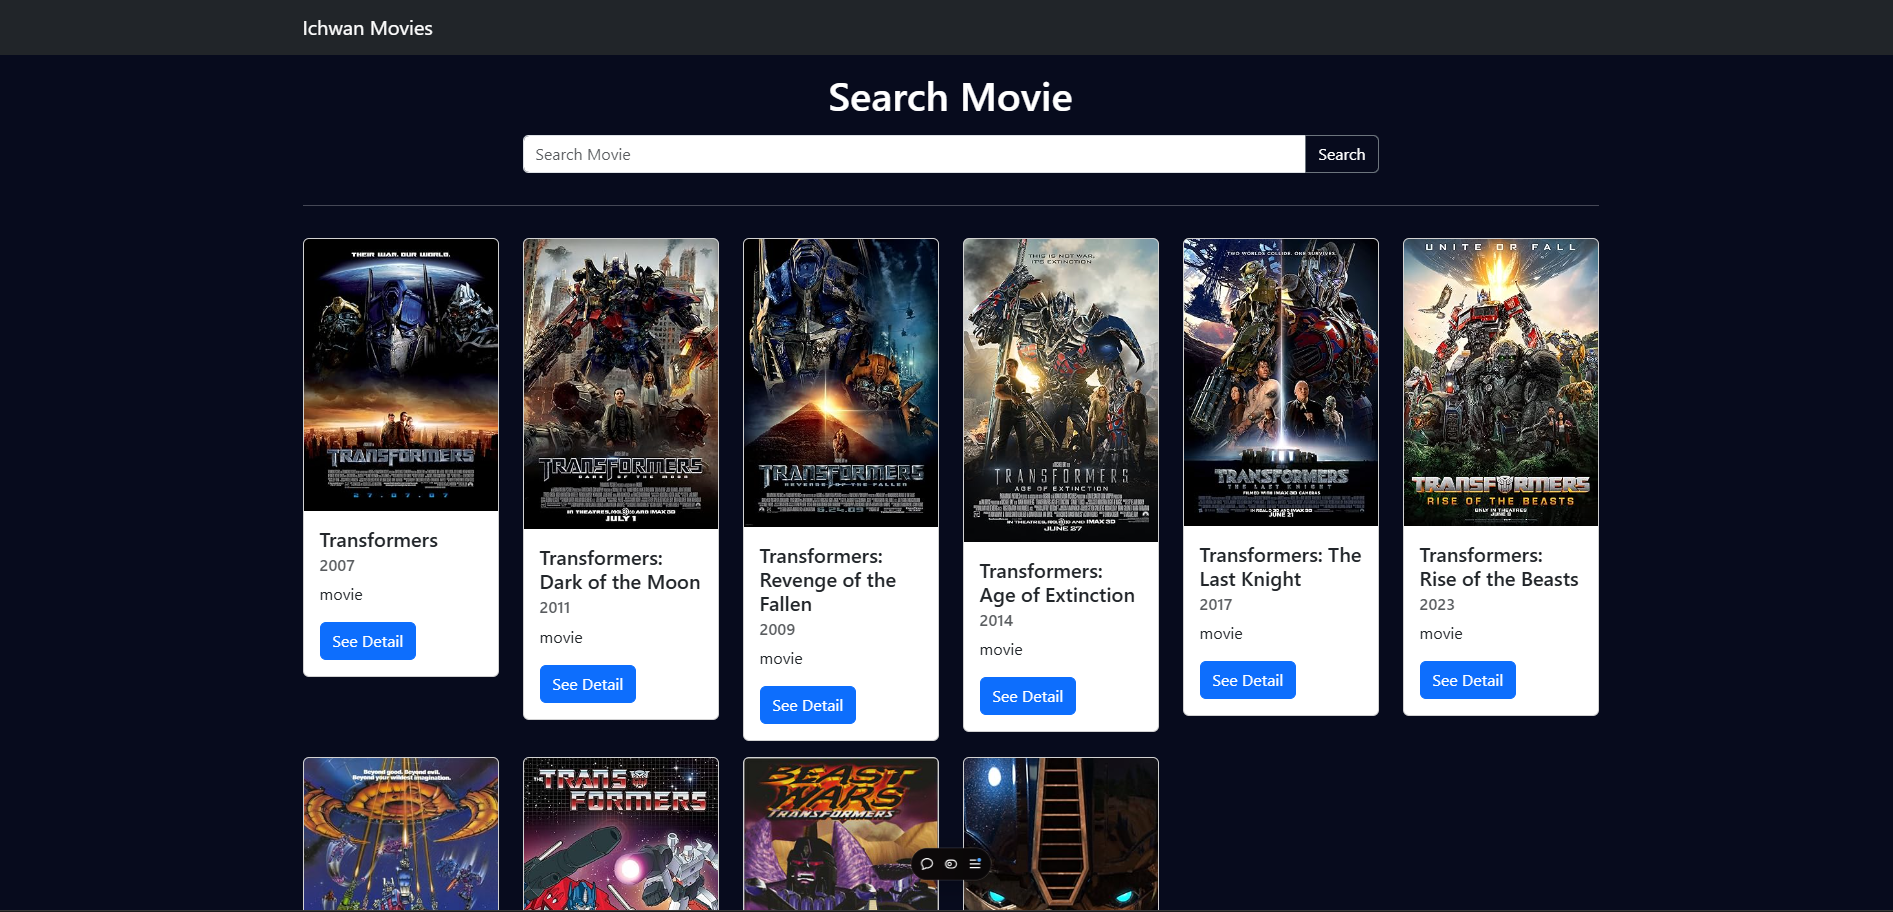
Task: Click the Search button
Action: pyautogui.click(x=1341, y=154)
